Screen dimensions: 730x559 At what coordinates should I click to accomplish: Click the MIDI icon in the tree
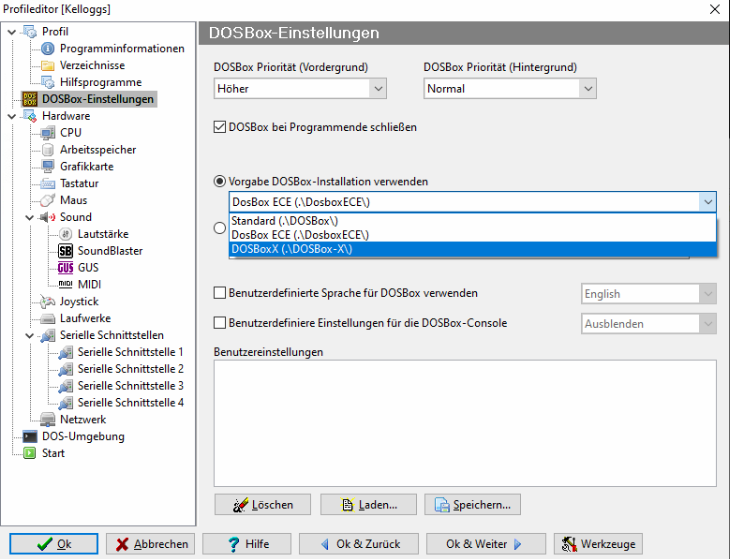click(66, 285)
